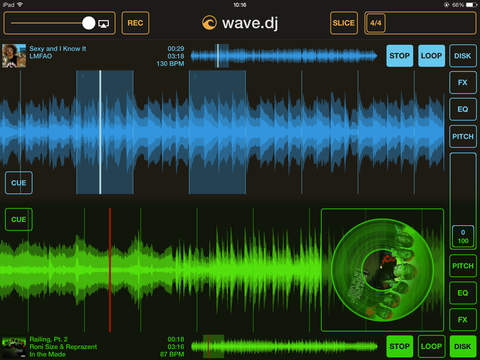Tap the green deck CUE button
480x360 pixels.
tap(19, 219)
